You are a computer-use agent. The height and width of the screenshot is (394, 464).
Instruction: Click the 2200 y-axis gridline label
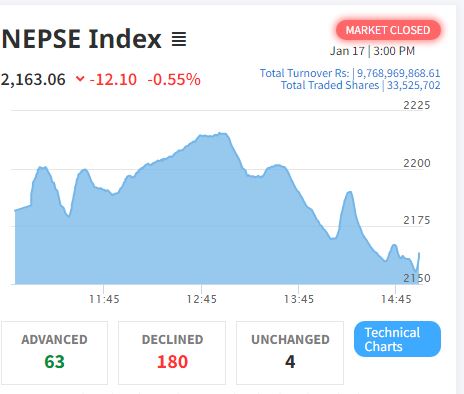pyautogui.click(x=417, y=163)
